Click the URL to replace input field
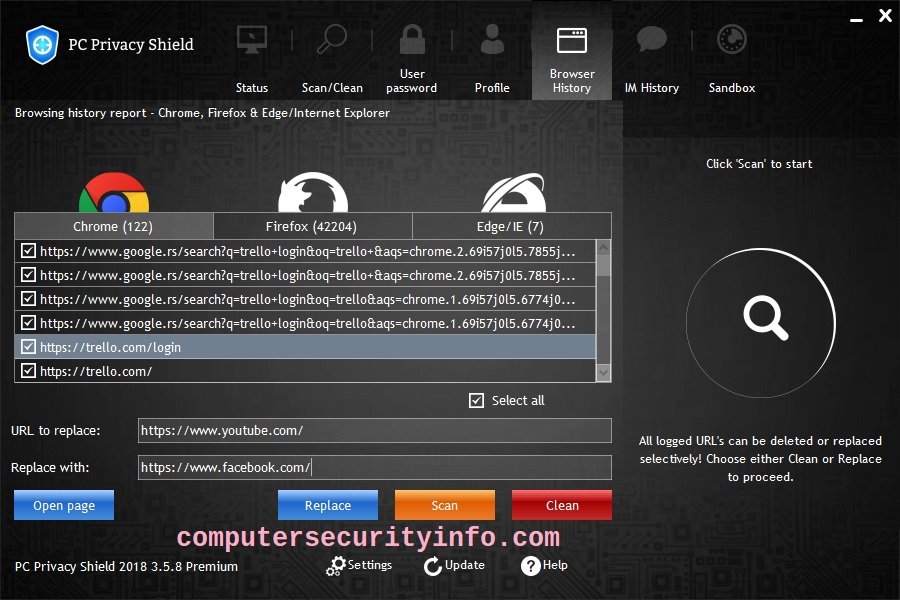The image size is (900, 600). (x=375, y=431)
